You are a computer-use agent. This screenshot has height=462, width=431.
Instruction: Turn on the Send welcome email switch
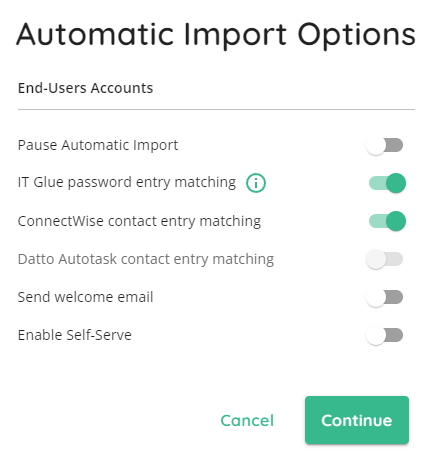coord(385,297)
